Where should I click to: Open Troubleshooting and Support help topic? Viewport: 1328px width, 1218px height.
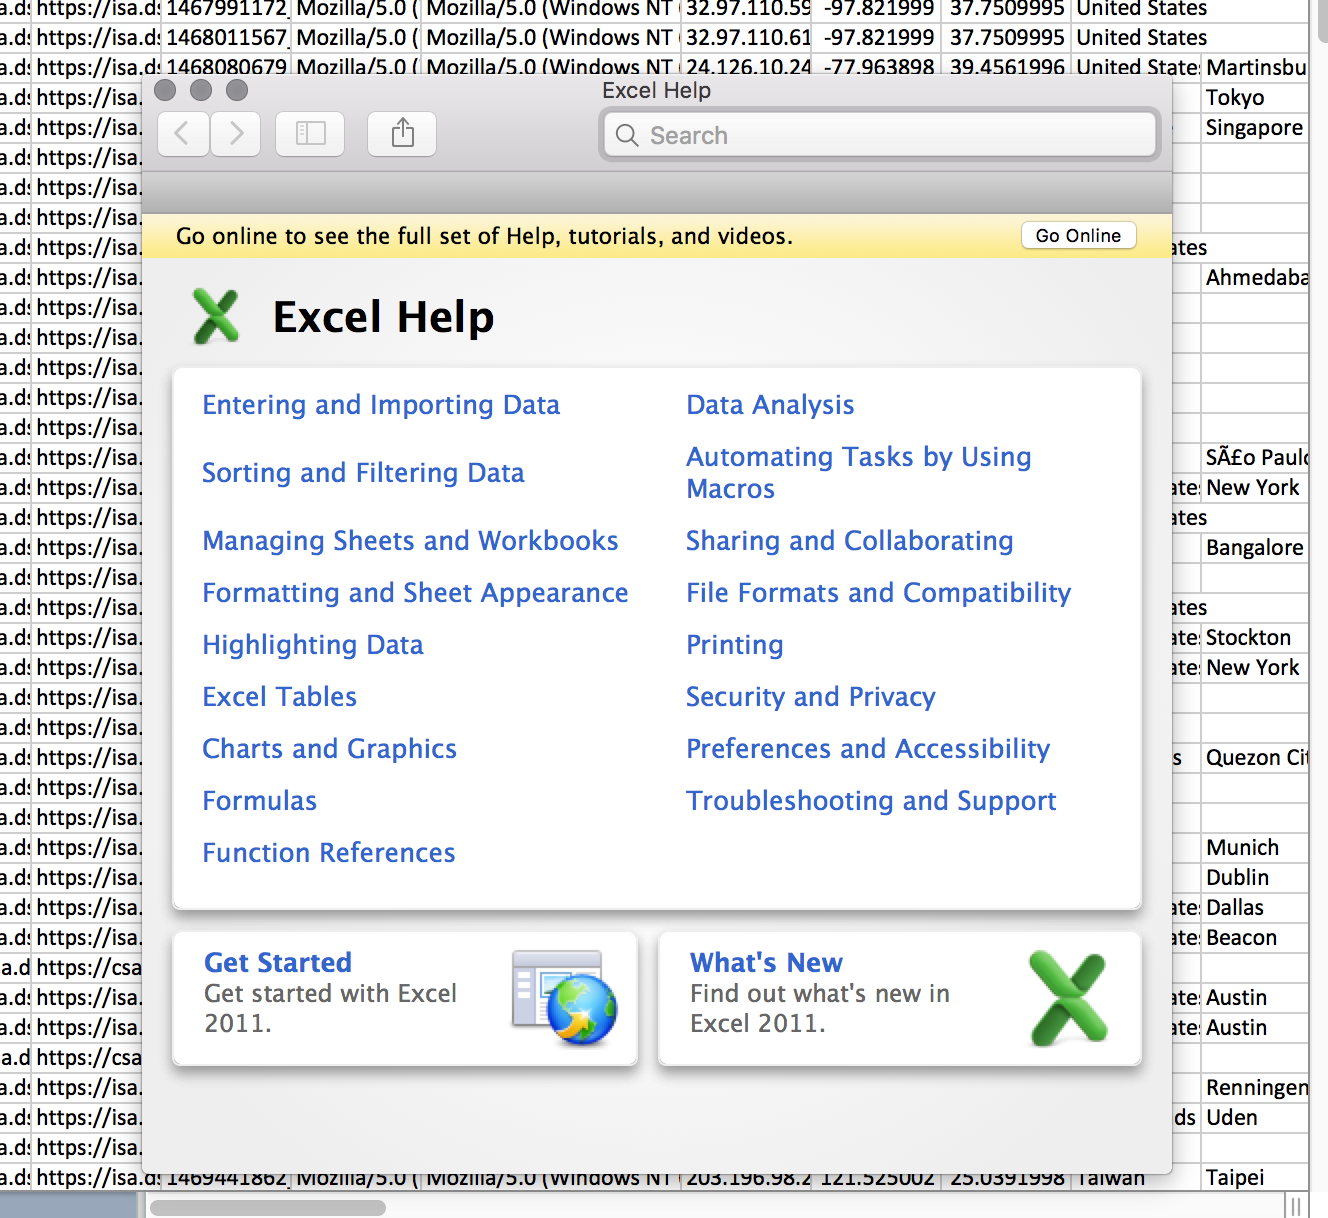click(871, 801)
